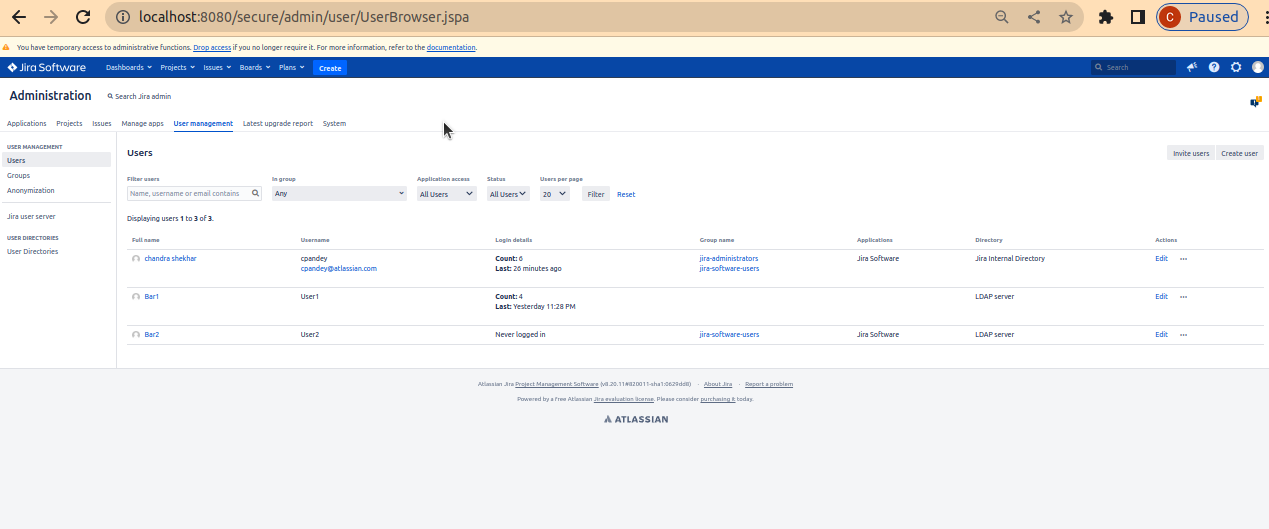Switch to the Issues admin tab
Image resolution: width=1269 pixels, height=529 pixels.
pos(102,124)
